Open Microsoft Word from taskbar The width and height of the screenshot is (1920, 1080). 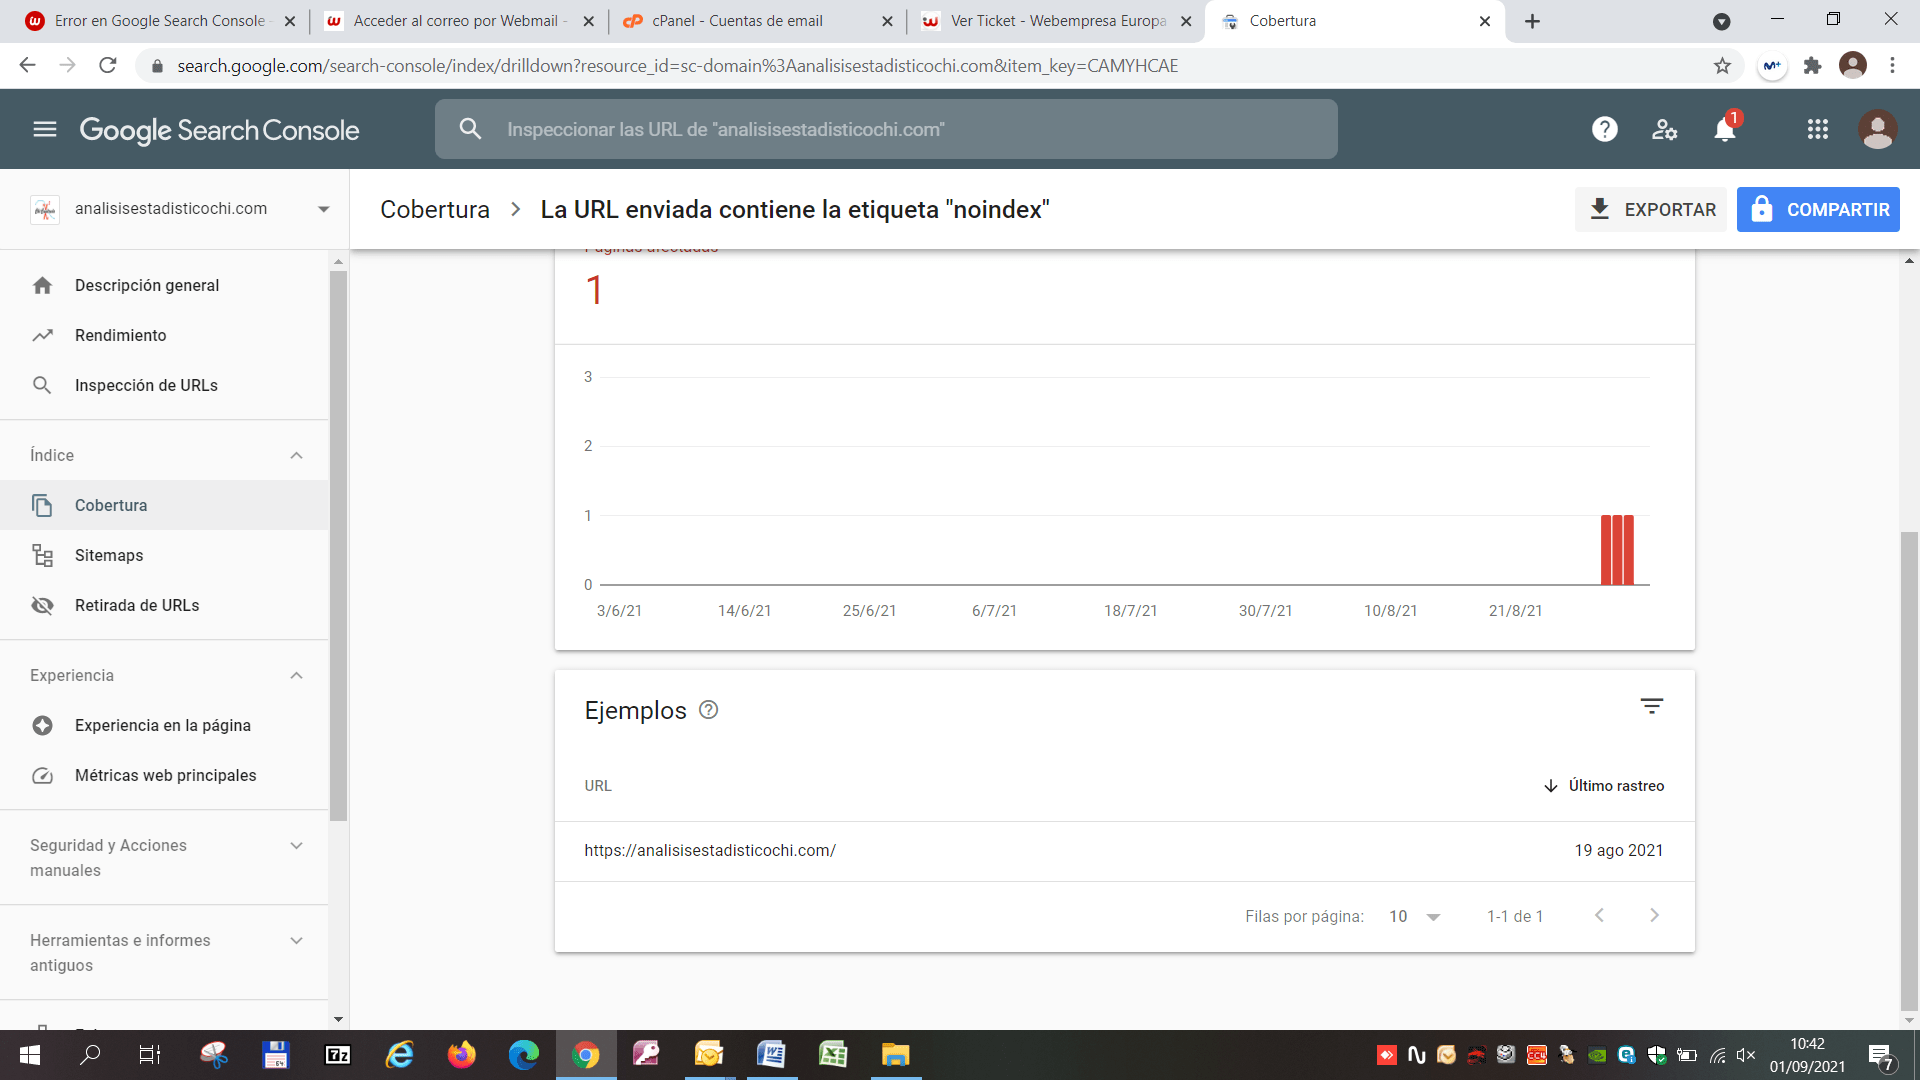point(771,1055)
